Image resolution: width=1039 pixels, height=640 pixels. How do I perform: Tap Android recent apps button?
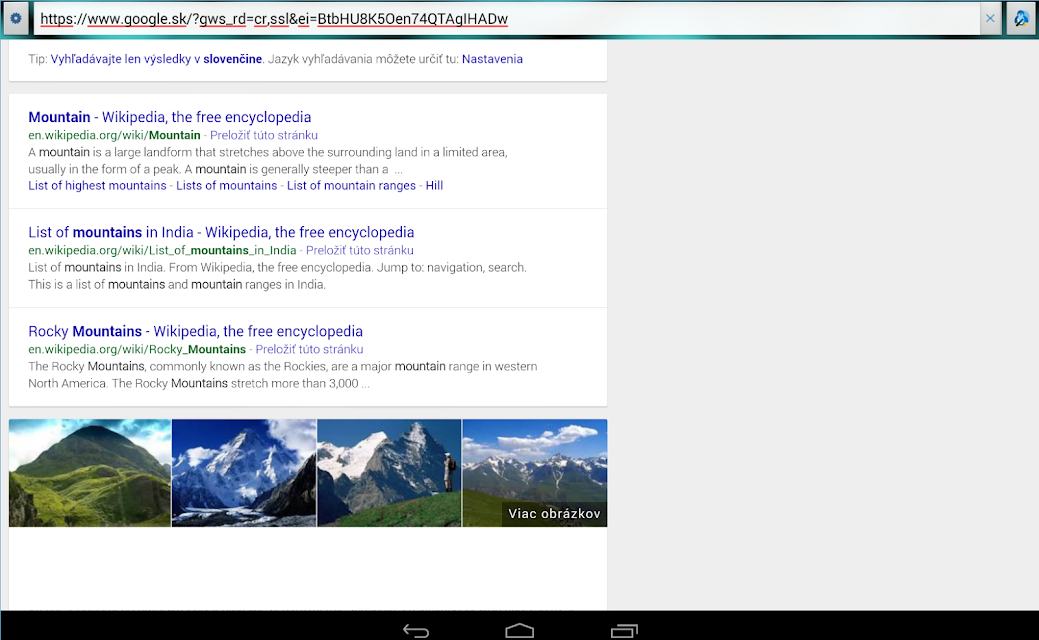click(x=624, y=631)
